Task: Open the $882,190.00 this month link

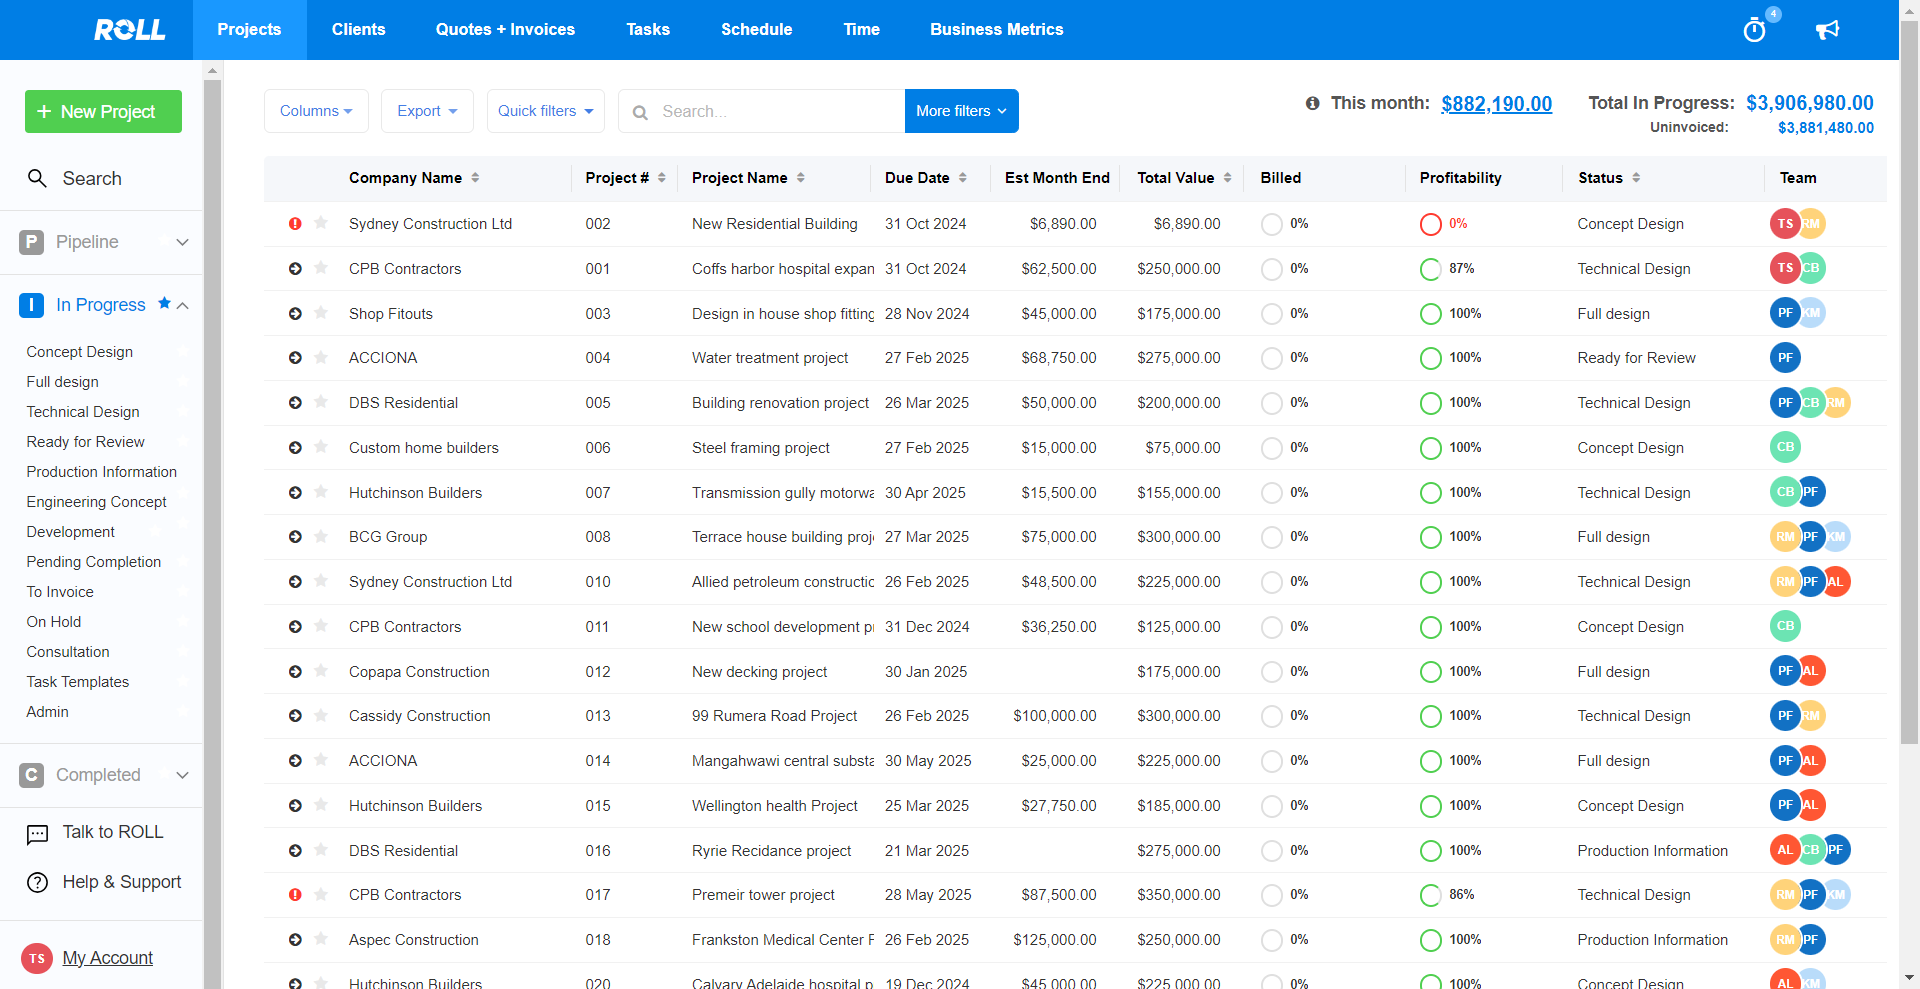Action: click(1496, 104)
